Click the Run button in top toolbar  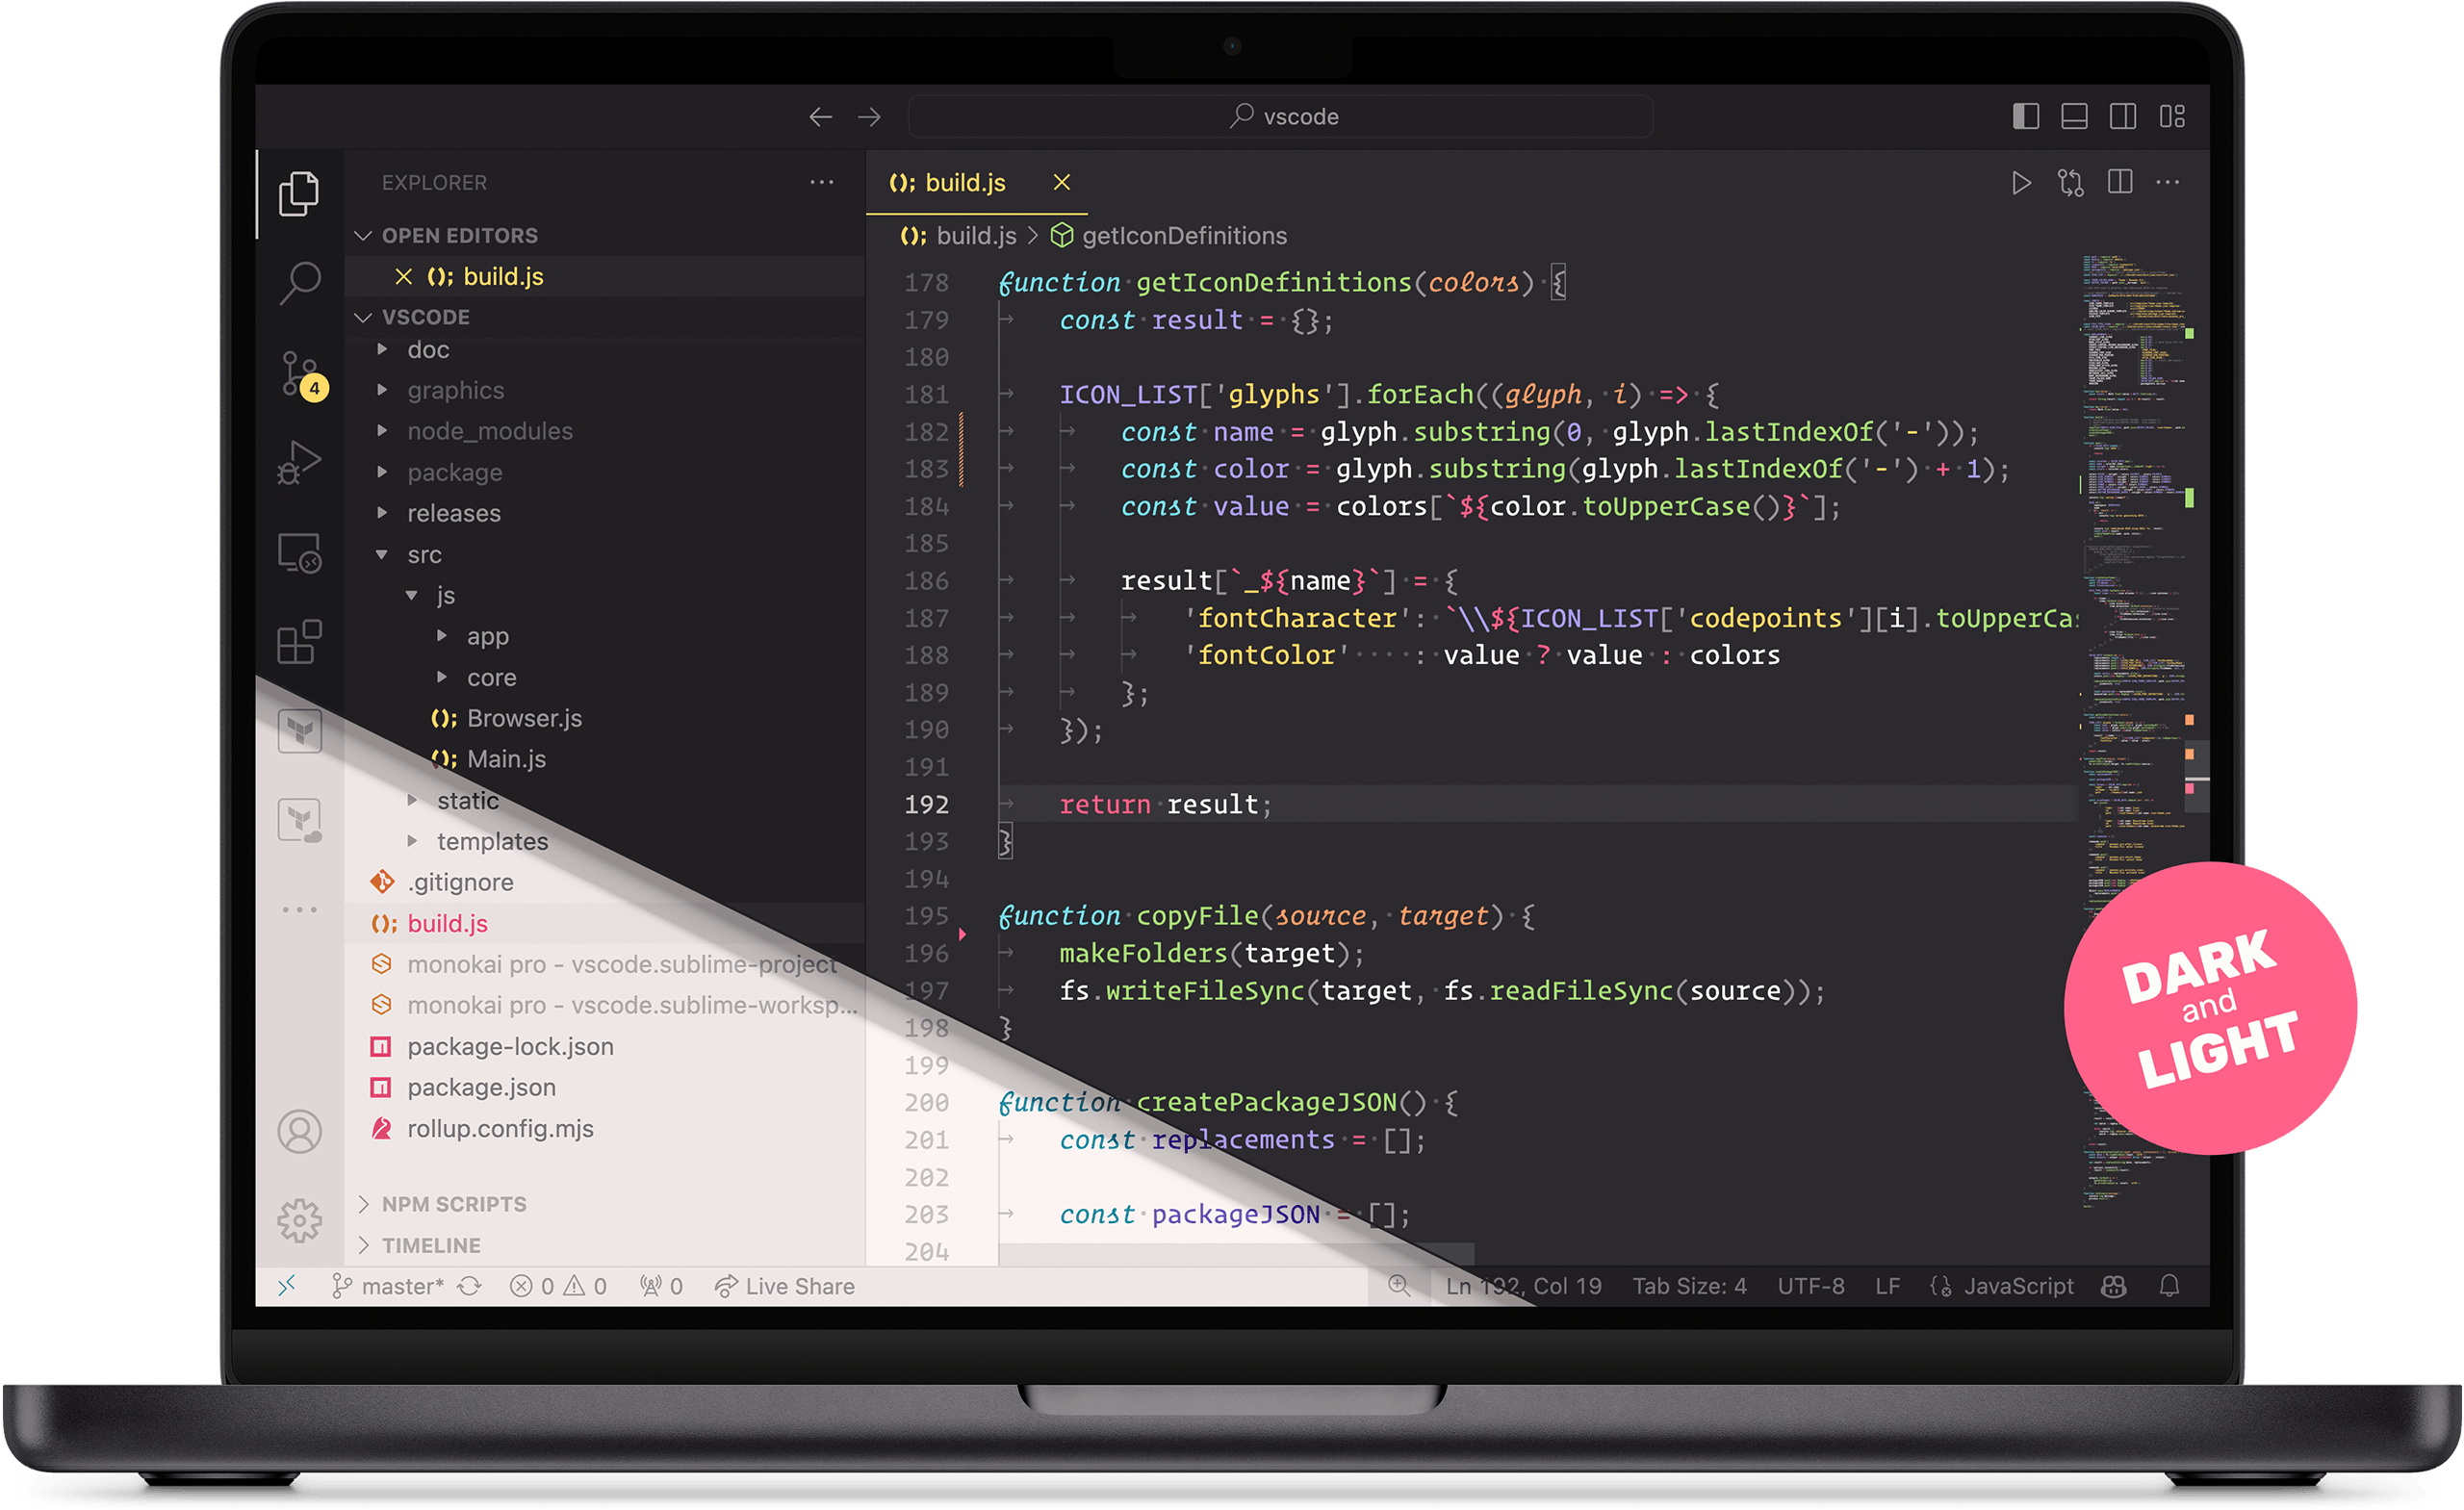click(x=2020, y=181)
